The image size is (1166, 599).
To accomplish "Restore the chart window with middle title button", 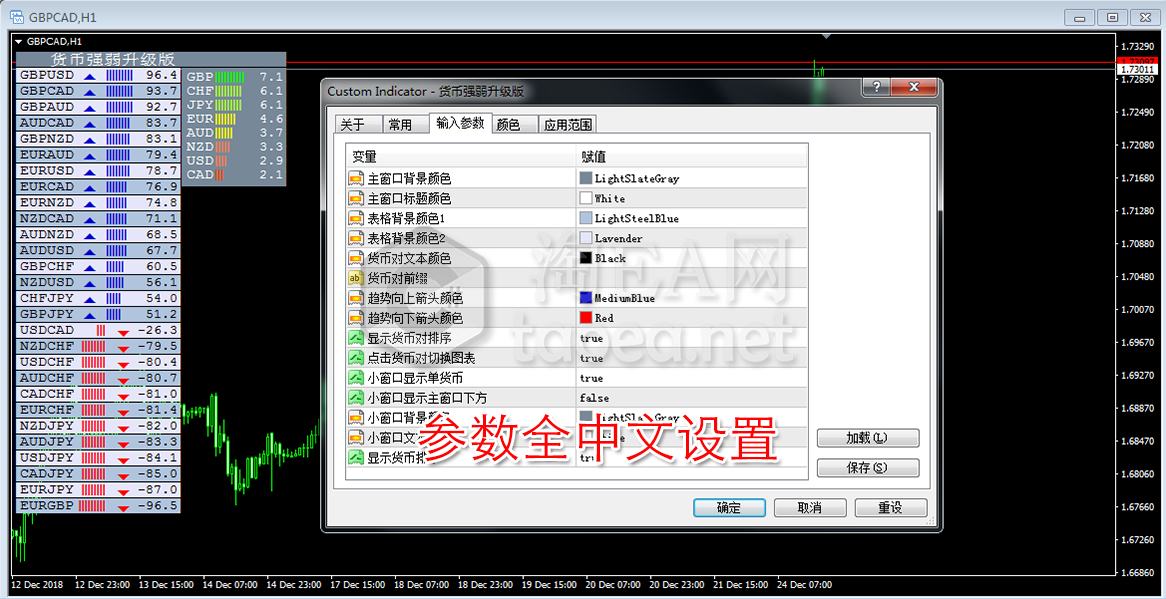I will click(1112, 17).
